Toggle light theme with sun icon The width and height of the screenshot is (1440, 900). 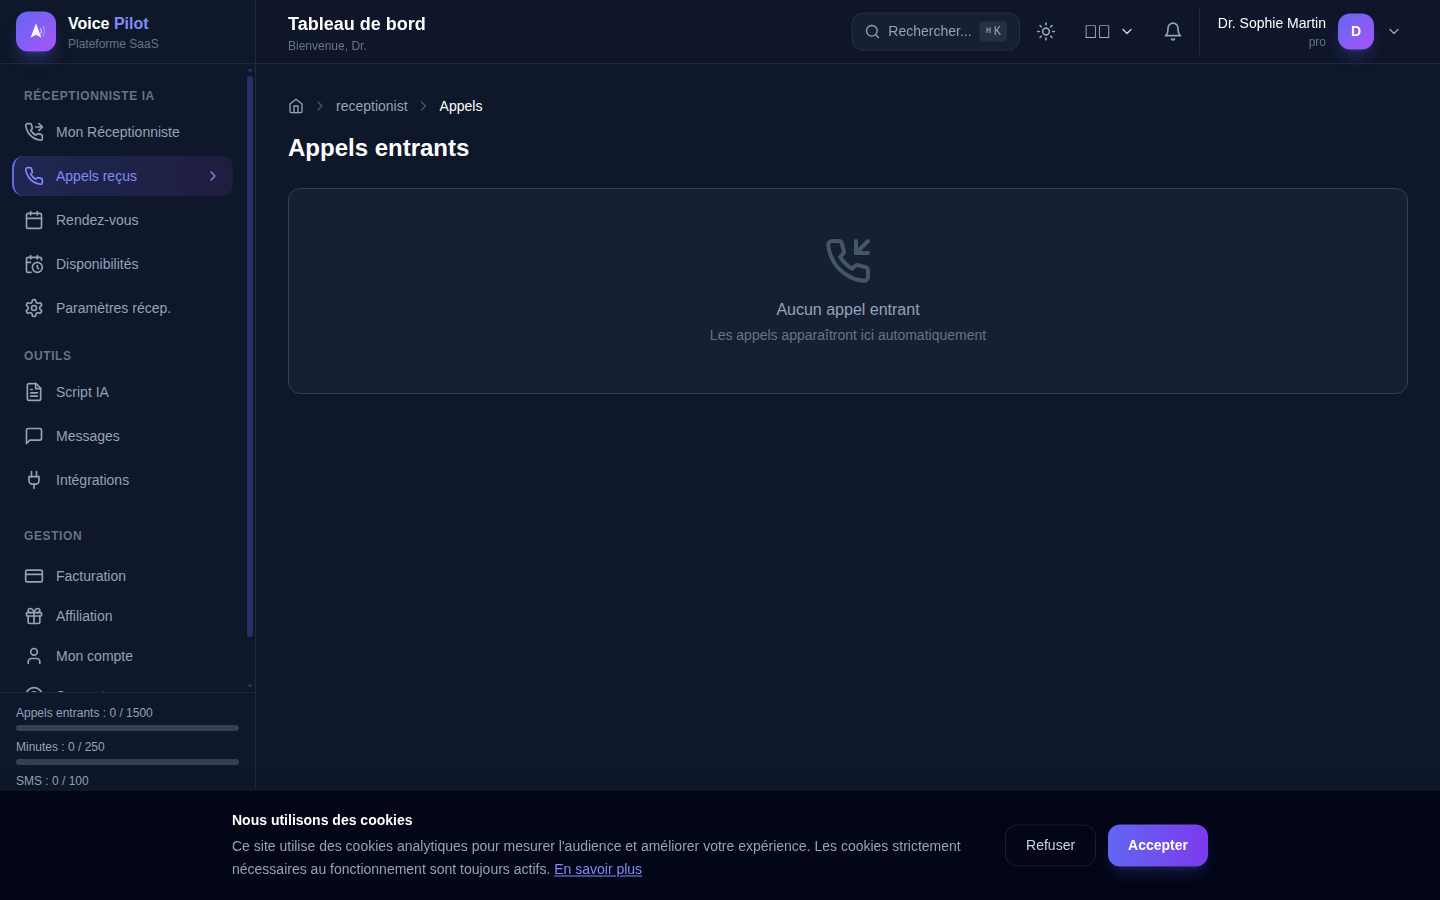tap(1046, 31)
